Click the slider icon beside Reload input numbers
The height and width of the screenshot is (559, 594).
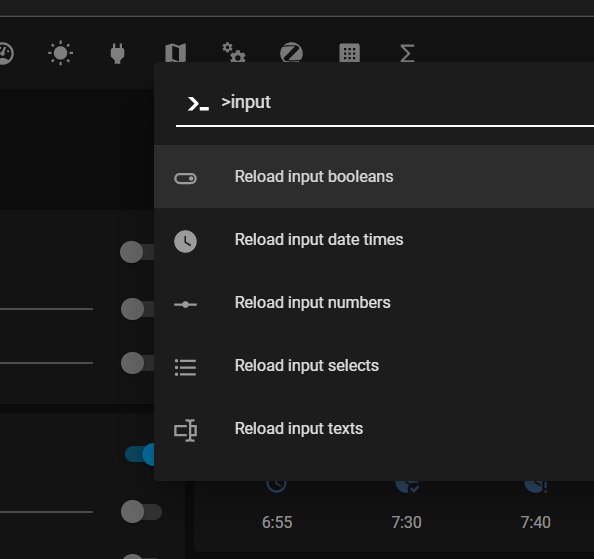pos(185,304)
